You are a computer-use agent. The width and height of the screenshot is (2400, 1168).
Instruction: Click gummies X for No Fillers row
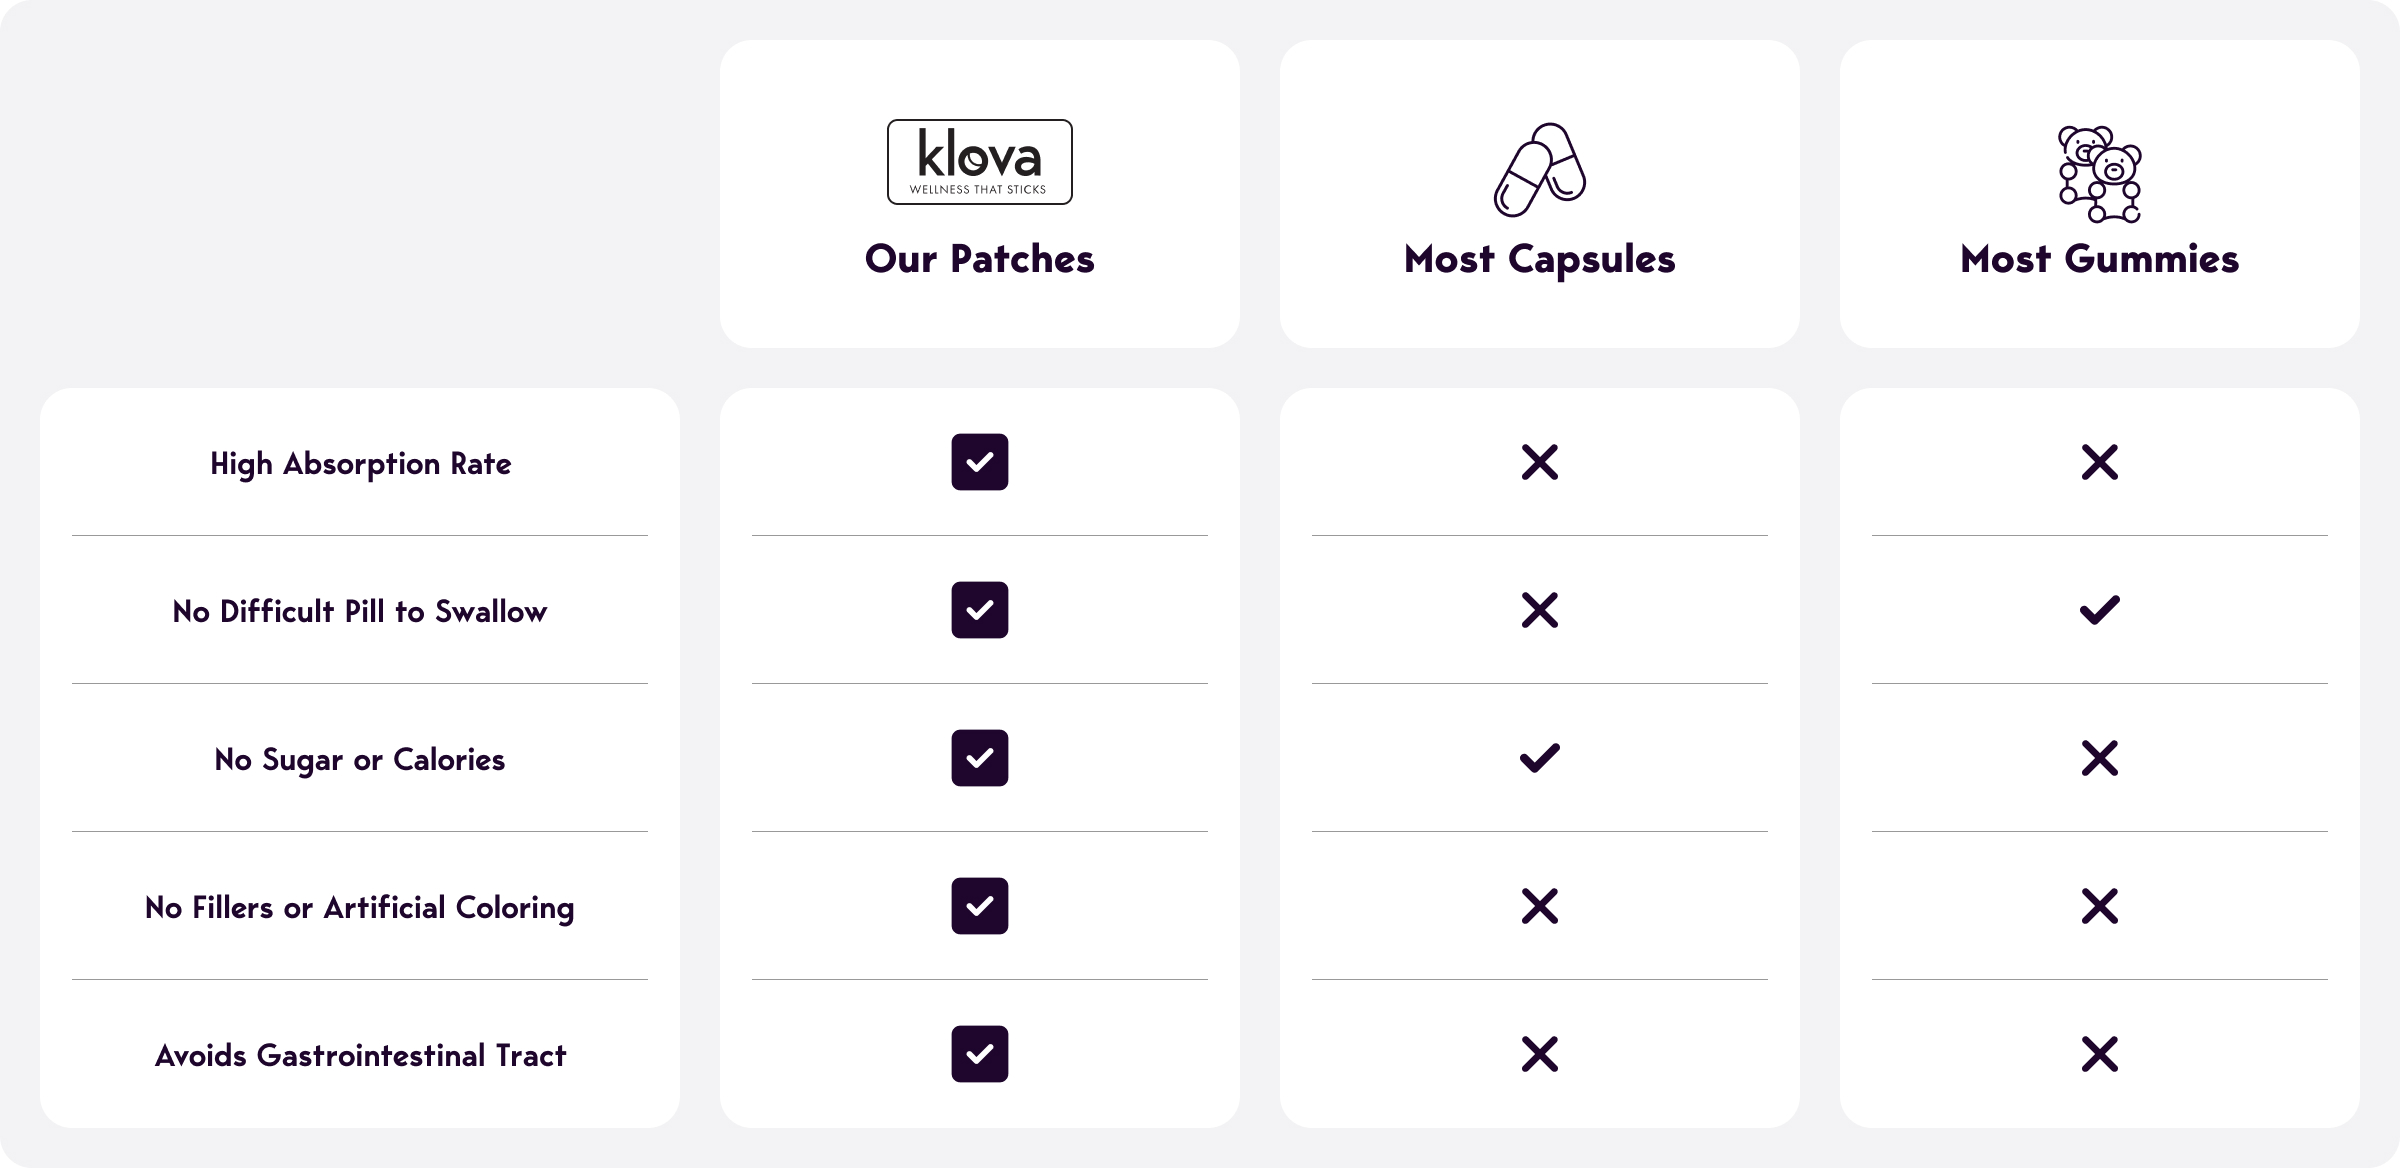coord(2099,906)
